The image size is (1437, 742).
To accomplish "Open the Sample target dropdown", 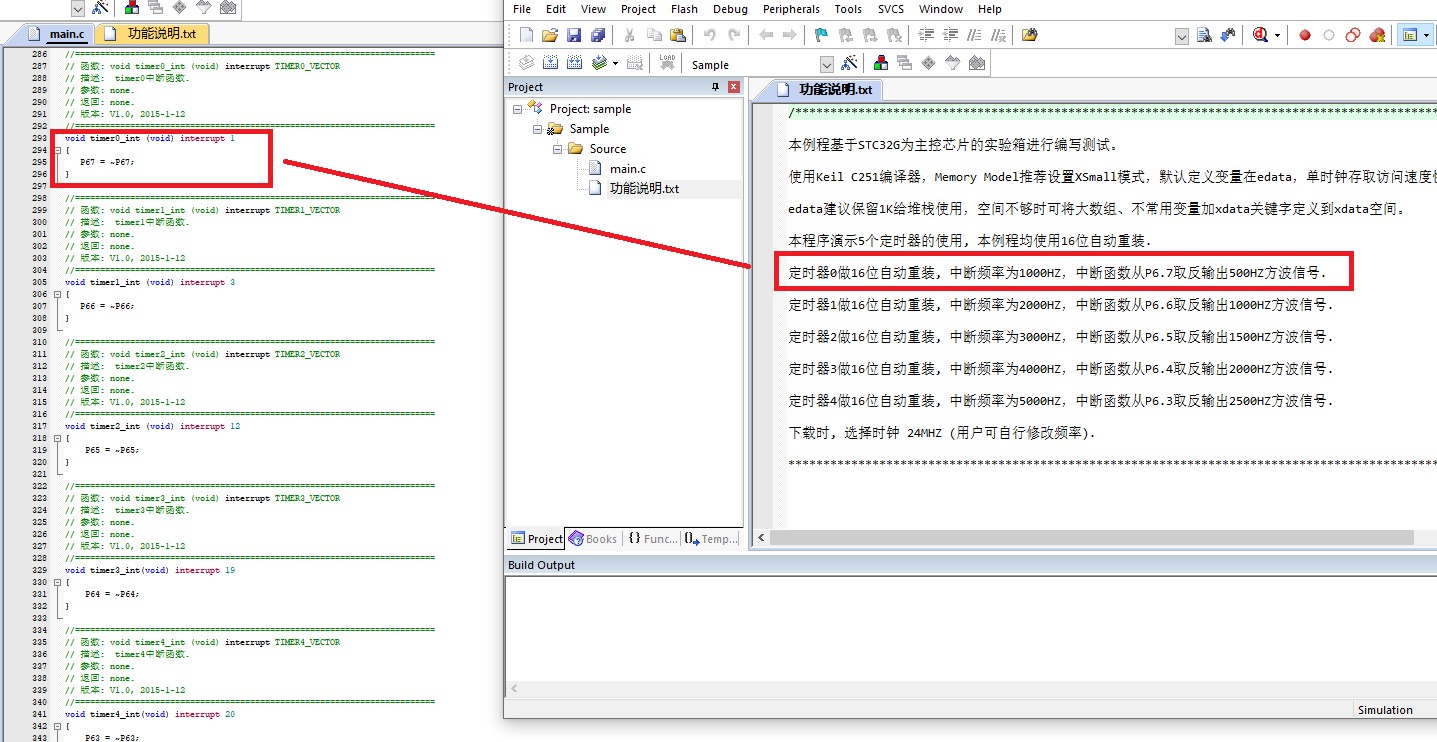I will (x=826, y=64).
